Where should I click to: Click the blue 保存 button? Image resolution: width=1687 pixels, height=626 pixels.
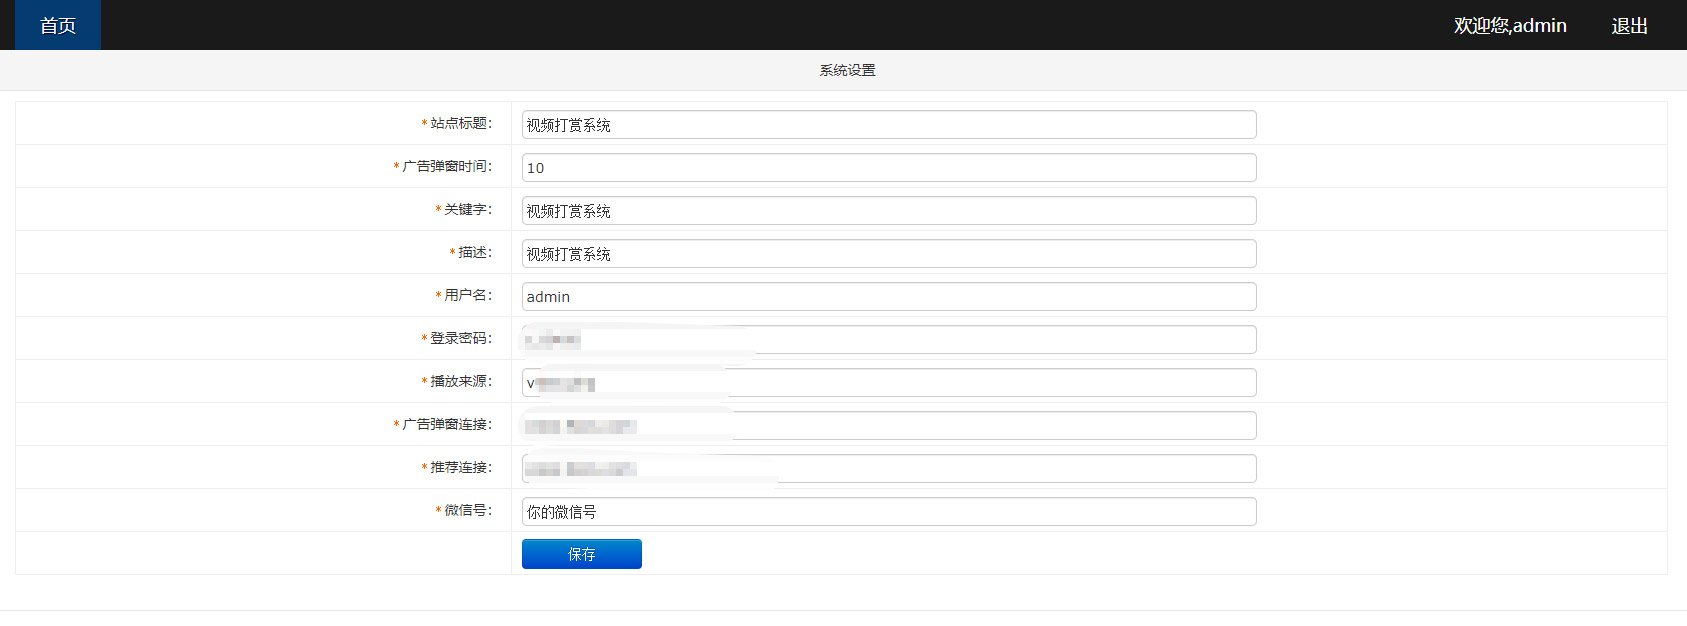[582, 554]
